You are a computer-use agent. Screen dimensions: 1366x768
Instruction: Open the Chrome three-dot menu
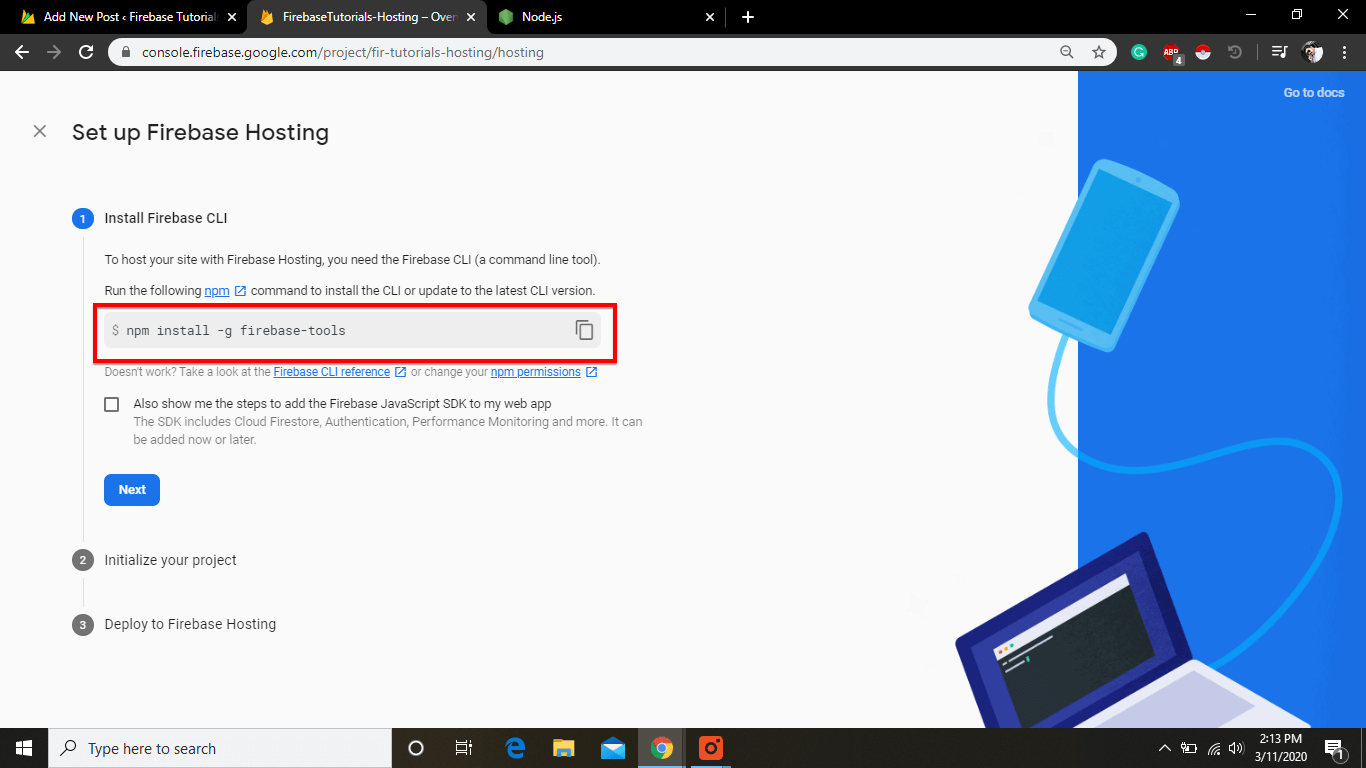coord(1344,52)
